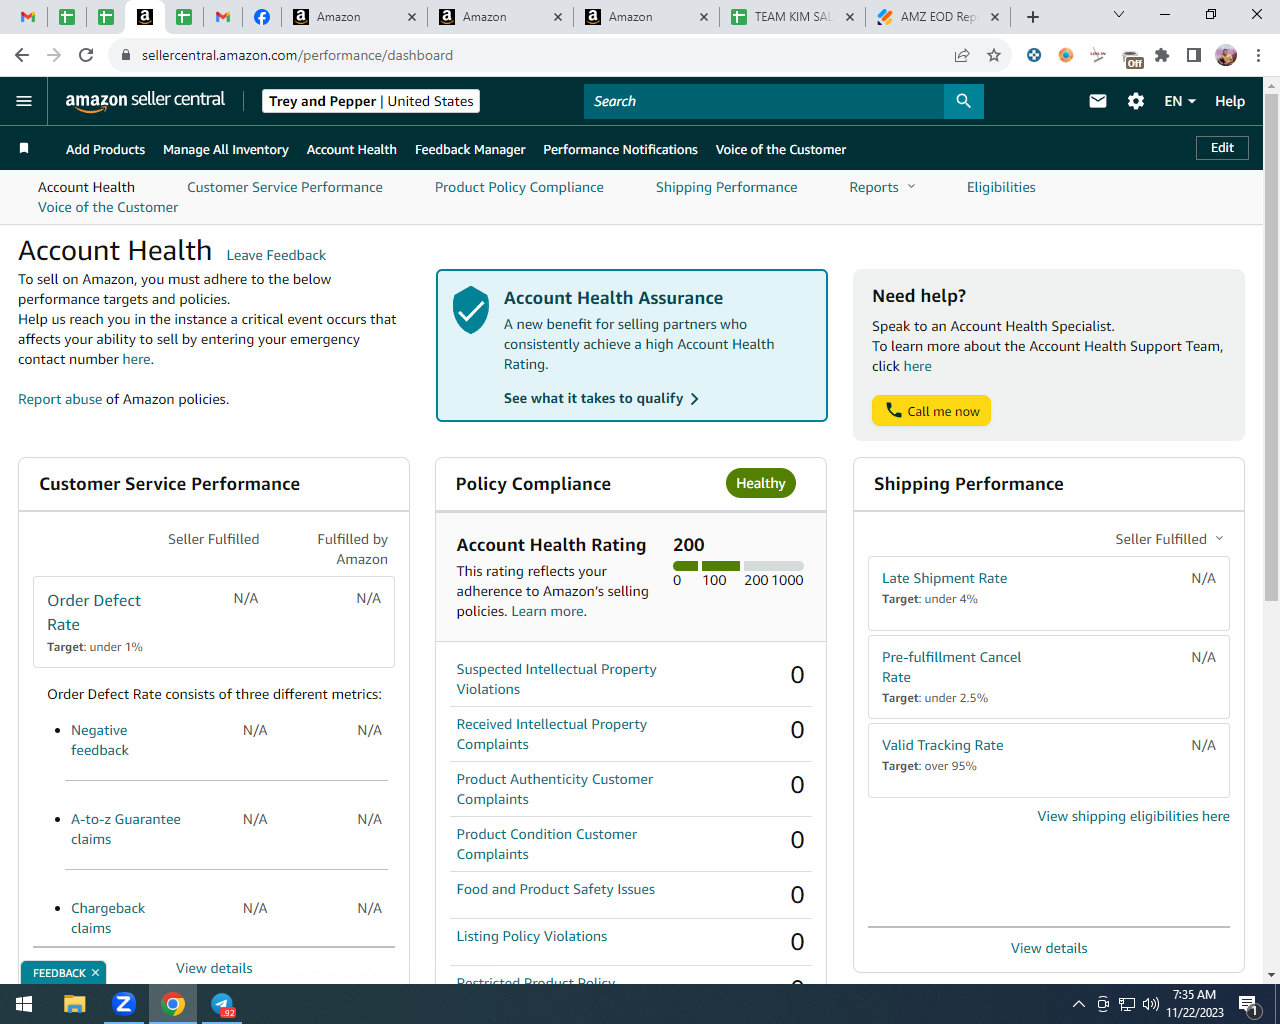Go back with the browser back arrow
This screenshot has width=1280, height=1024.
pyautogui.click(x=22, y=55)
